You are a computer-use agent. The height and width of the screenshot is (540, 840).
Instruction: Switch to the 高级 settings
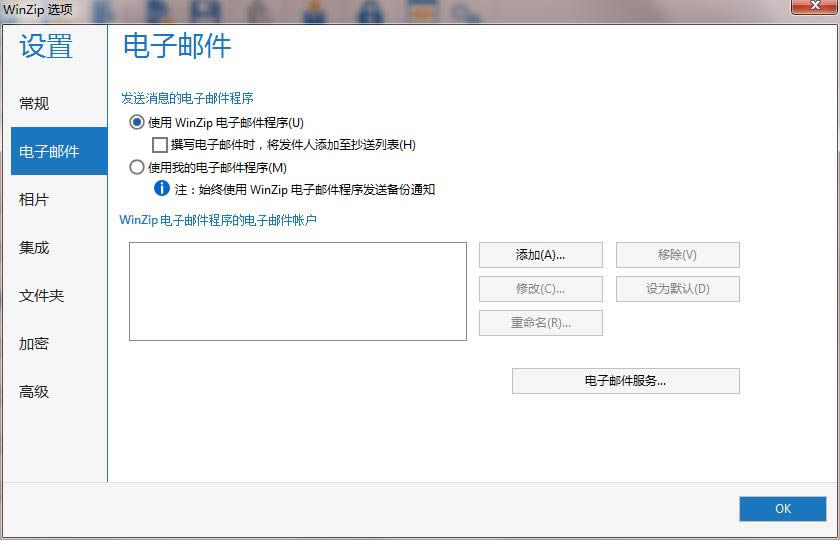[34, 392]
